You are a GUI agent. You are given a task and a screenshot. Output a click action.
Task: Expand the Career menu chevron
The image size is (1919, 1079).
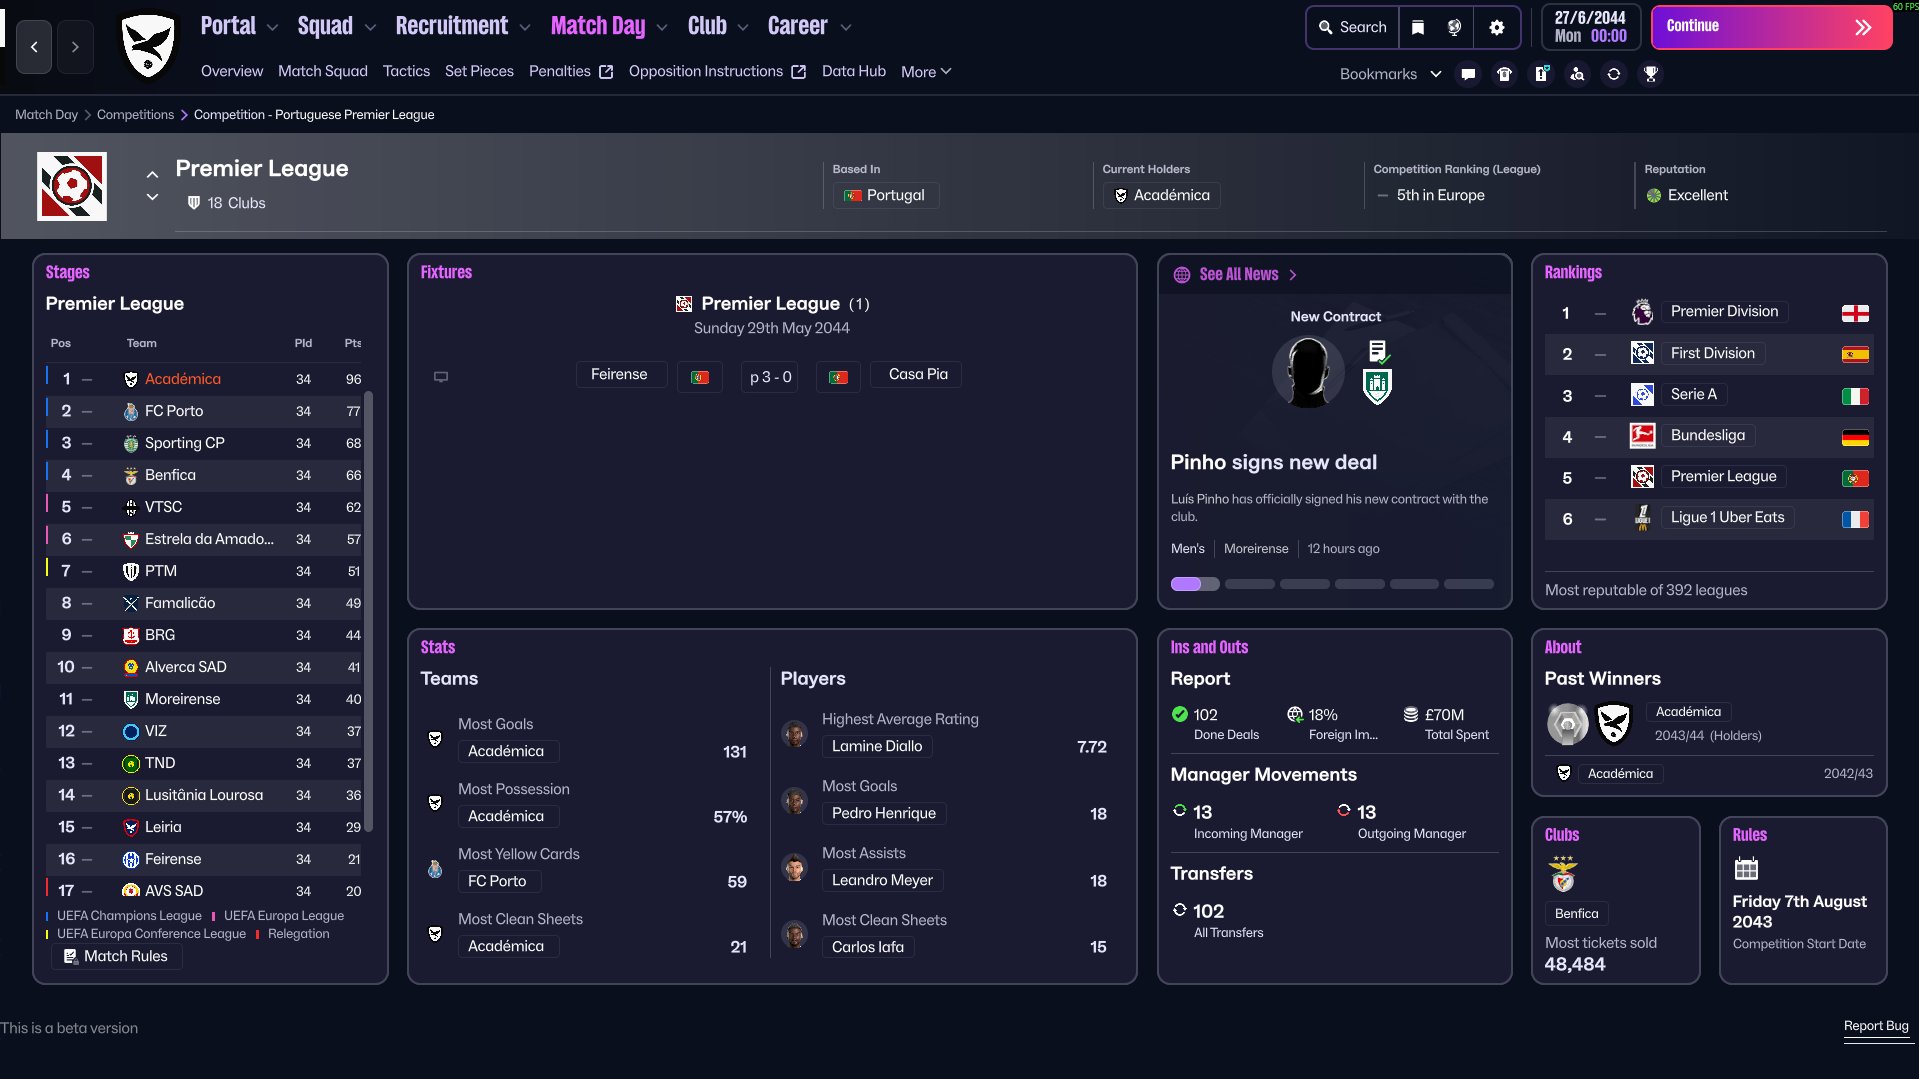tap(846, 28)
